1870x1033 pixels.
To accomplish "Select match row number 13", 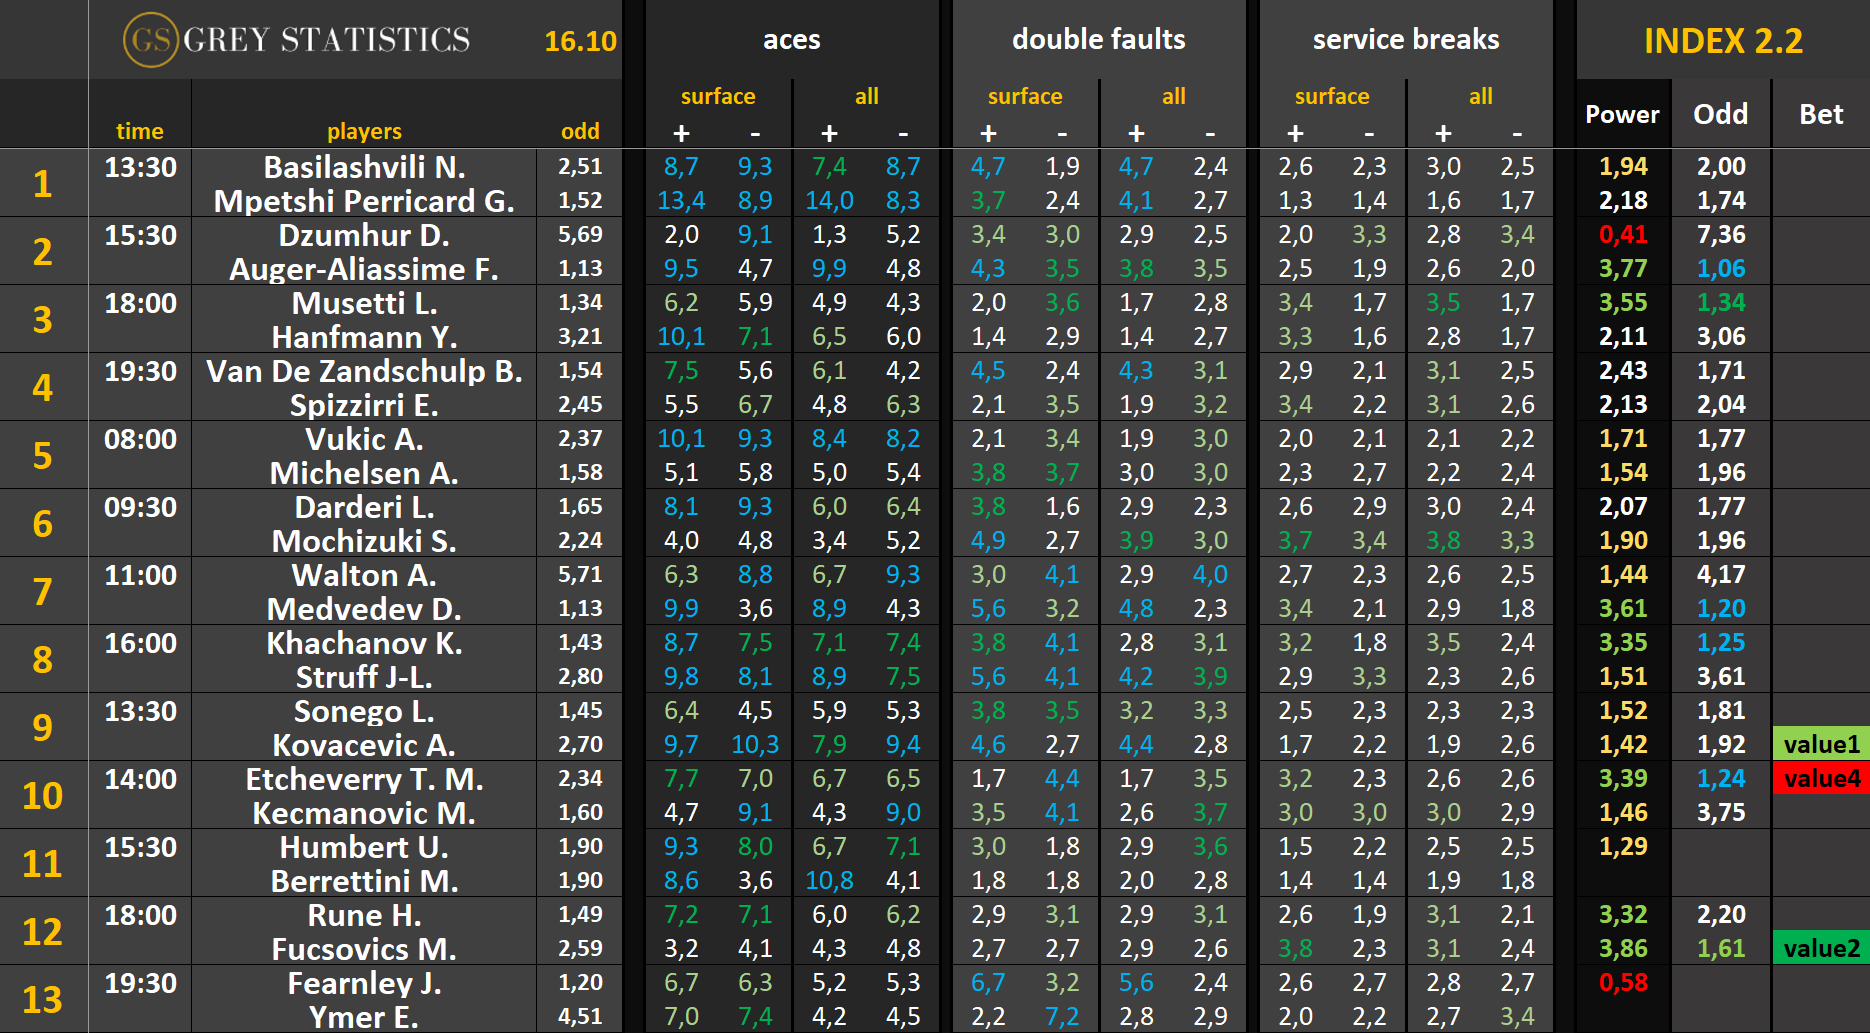I will [42, 999].
